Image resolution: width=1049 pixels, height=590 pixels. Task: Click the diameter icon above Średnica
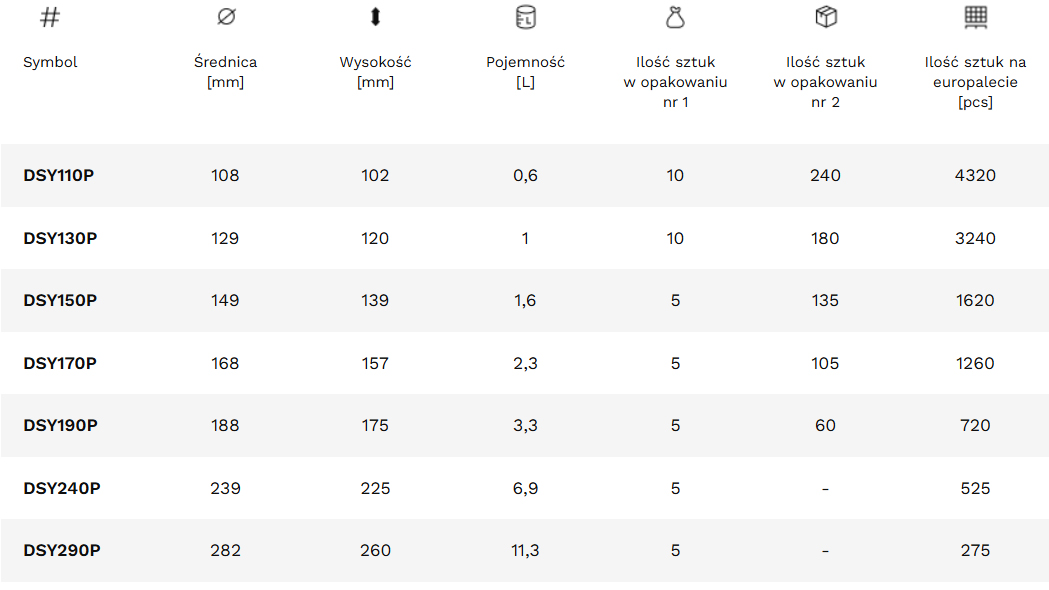pyautogui.click(x=225, y=17)
